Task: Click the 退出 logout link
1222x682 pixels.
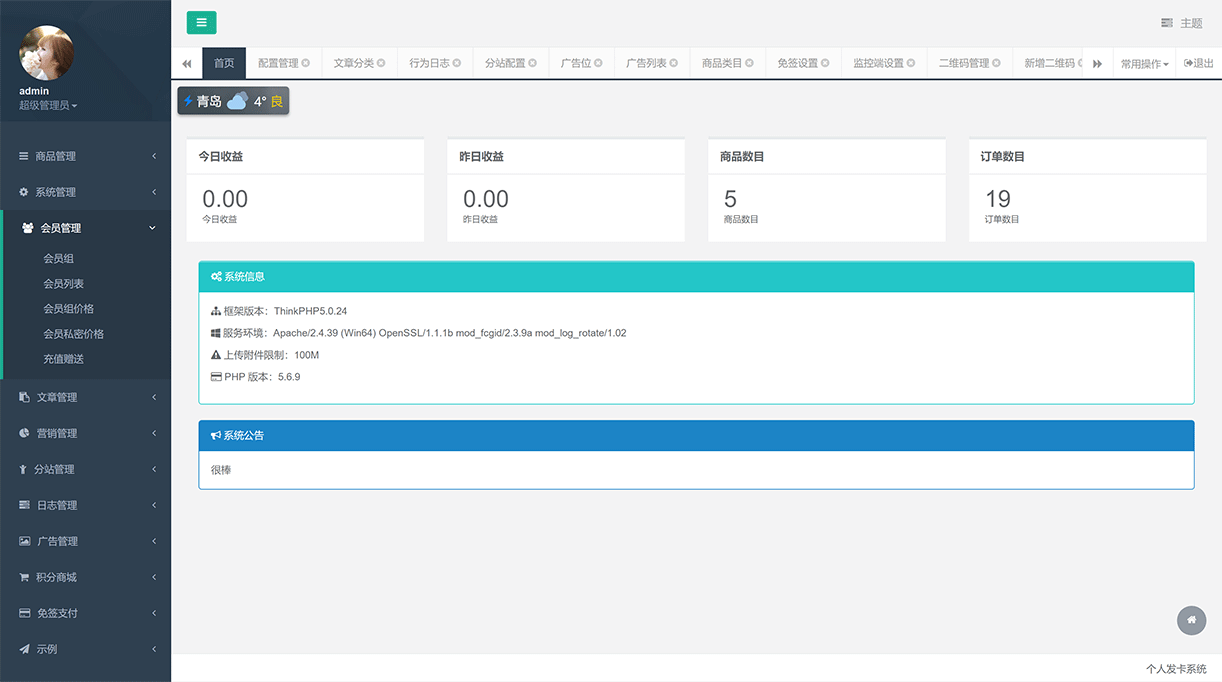Action: (1198, 63)
